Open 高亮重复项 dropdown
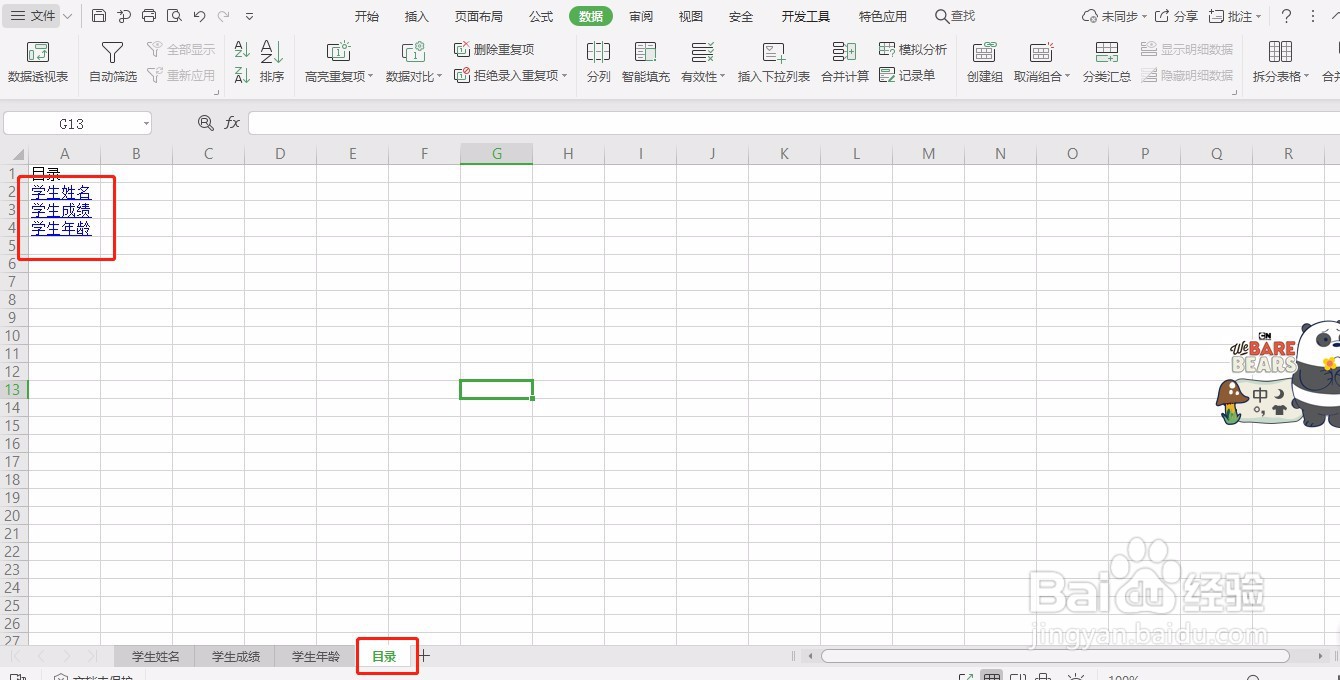Viewport: 1340px width, 680px height. pos(339,62)
